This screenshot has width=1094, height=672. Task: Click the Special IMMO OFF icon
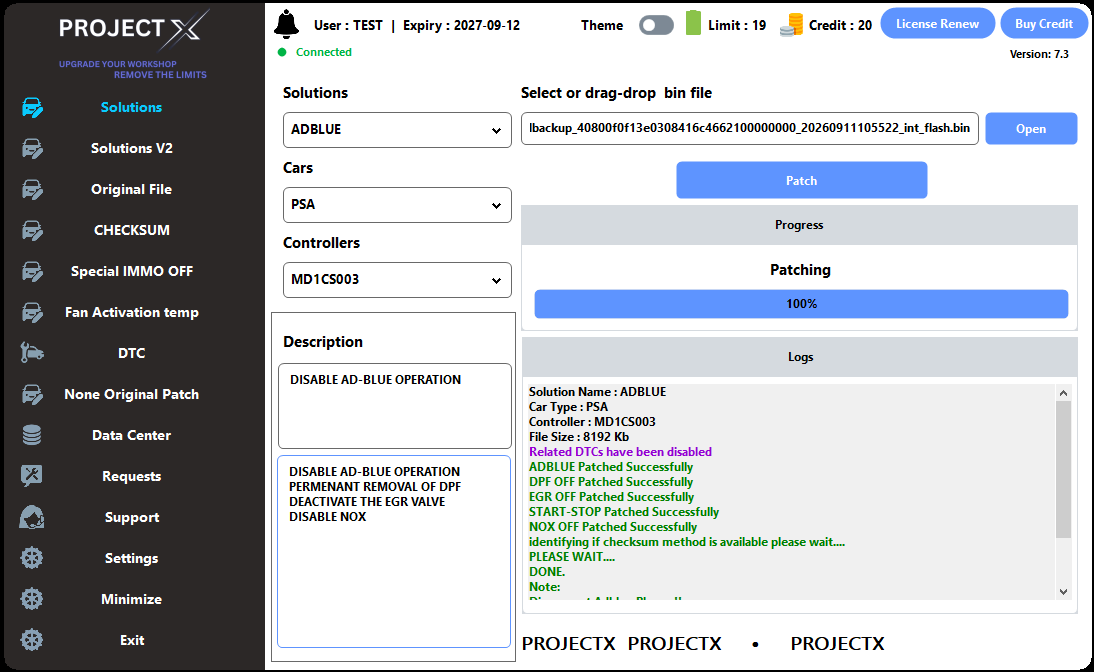pyautogui.click(x=32, y=271)
